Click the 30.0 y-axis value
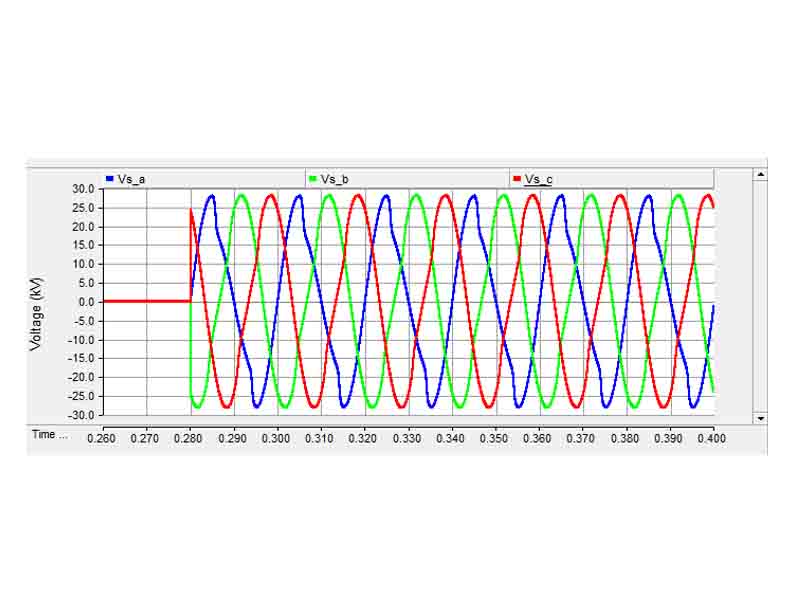The height and width of the screenshot is (612, 792). pos(83,189)
